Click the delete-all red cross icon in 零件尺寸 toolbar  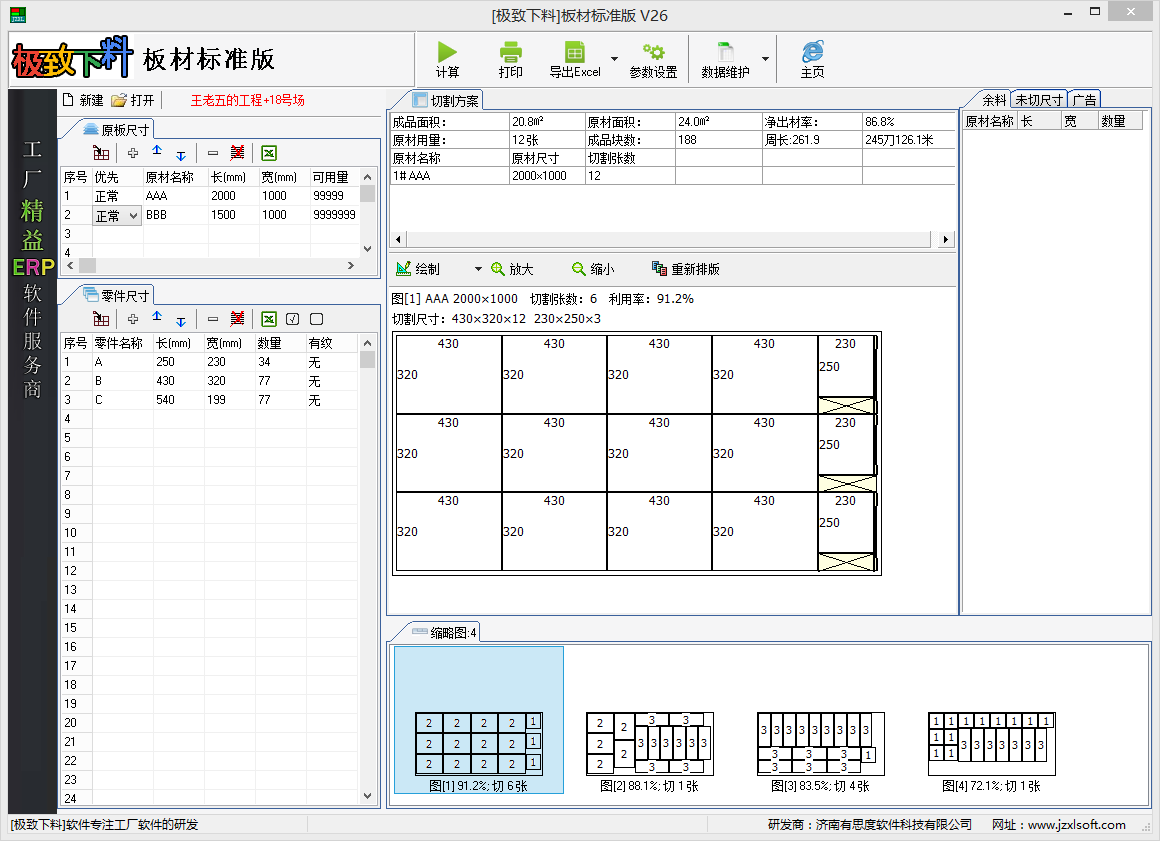(237, 319)
